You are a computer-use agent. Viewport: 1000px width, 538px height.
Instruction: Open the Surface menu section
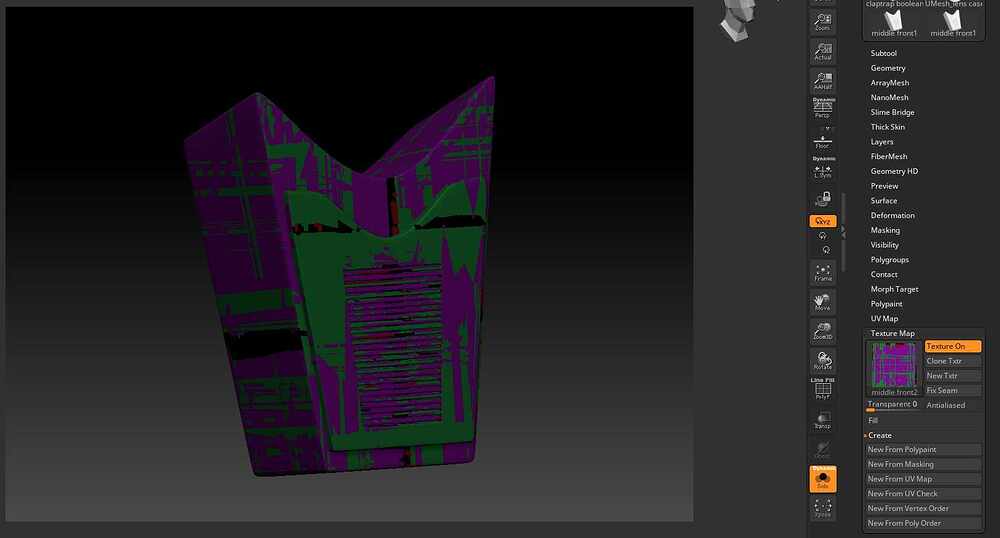pyautogui.click(x=883, y=201)
